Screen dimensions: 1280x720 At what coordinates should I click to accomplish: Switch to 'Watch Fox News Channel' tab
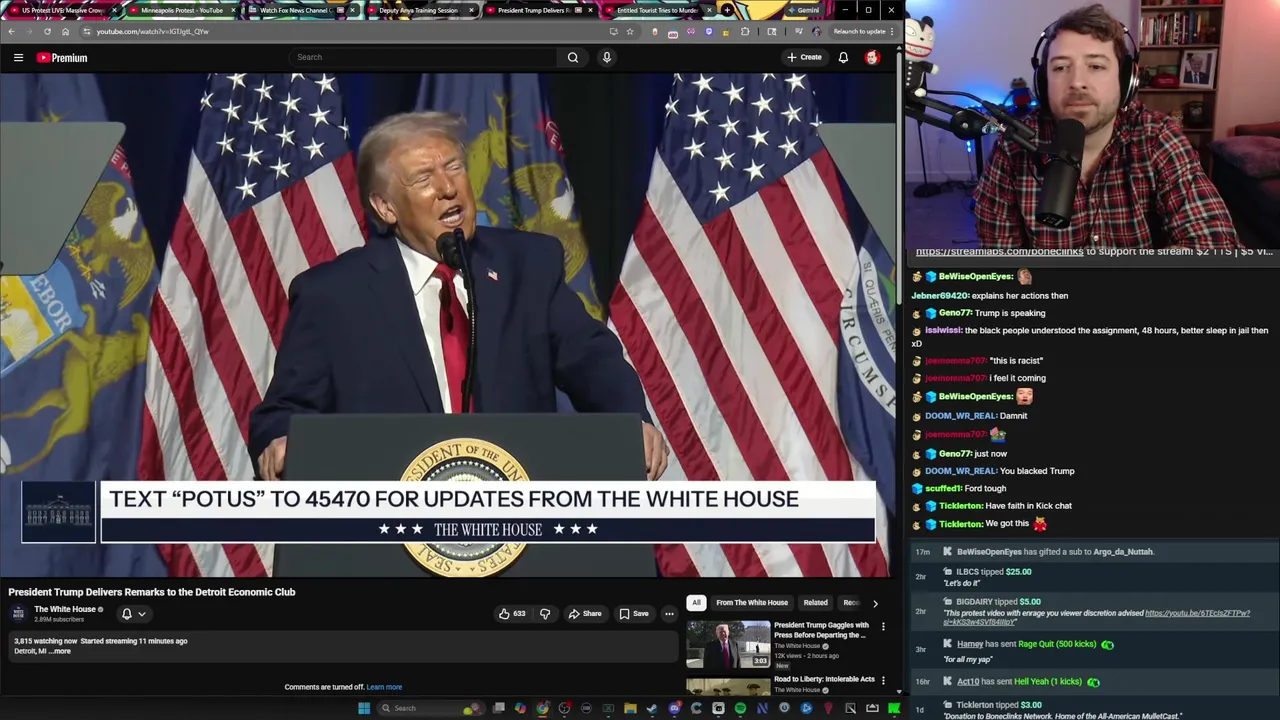(x=300, y=10)
